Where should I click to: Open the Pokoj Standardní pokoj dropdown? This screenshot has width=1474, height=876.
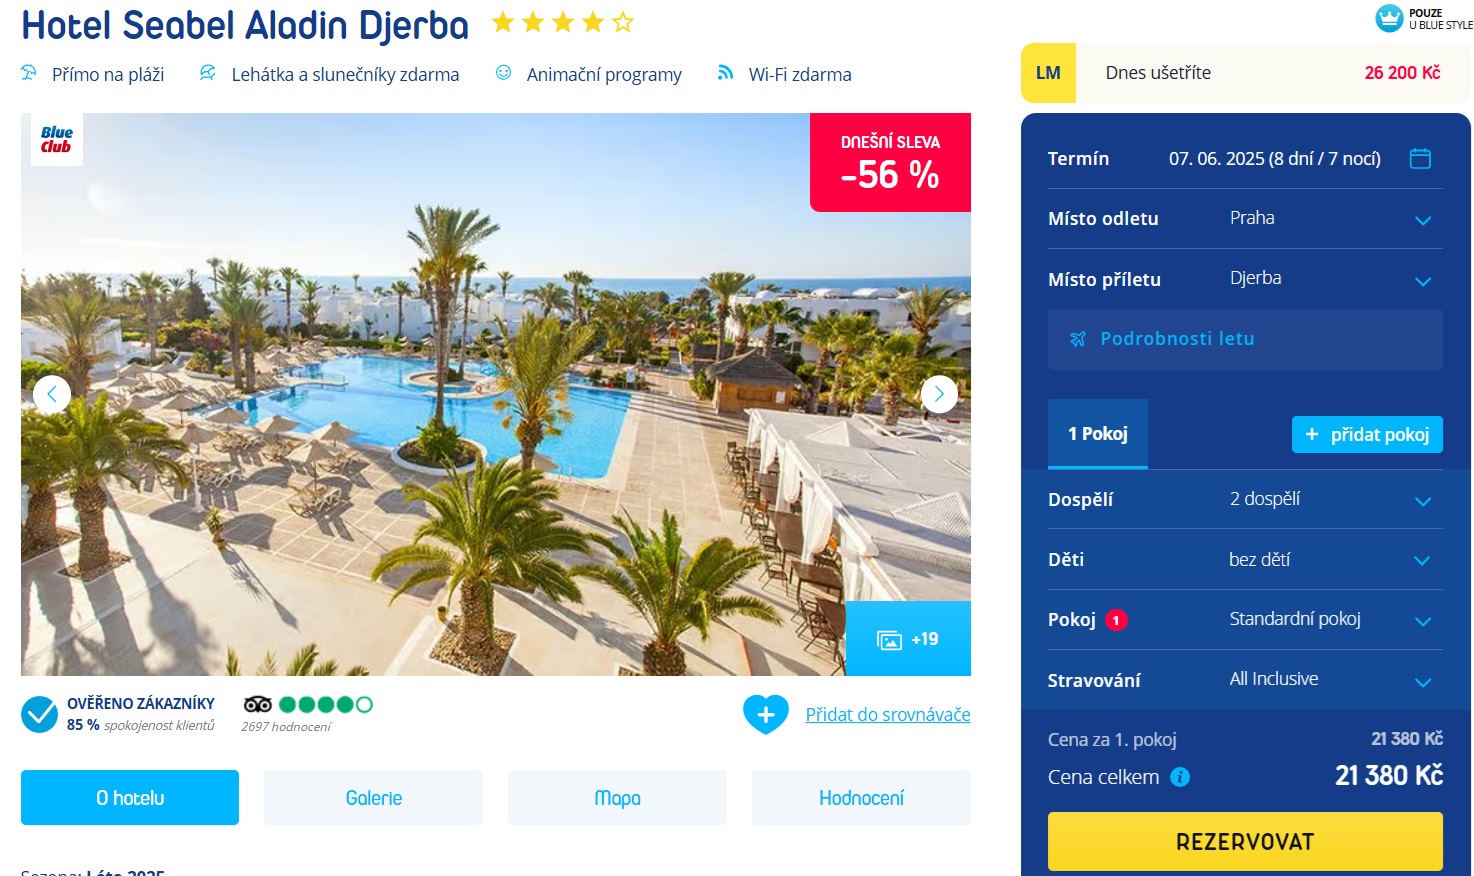[1245, 620]
